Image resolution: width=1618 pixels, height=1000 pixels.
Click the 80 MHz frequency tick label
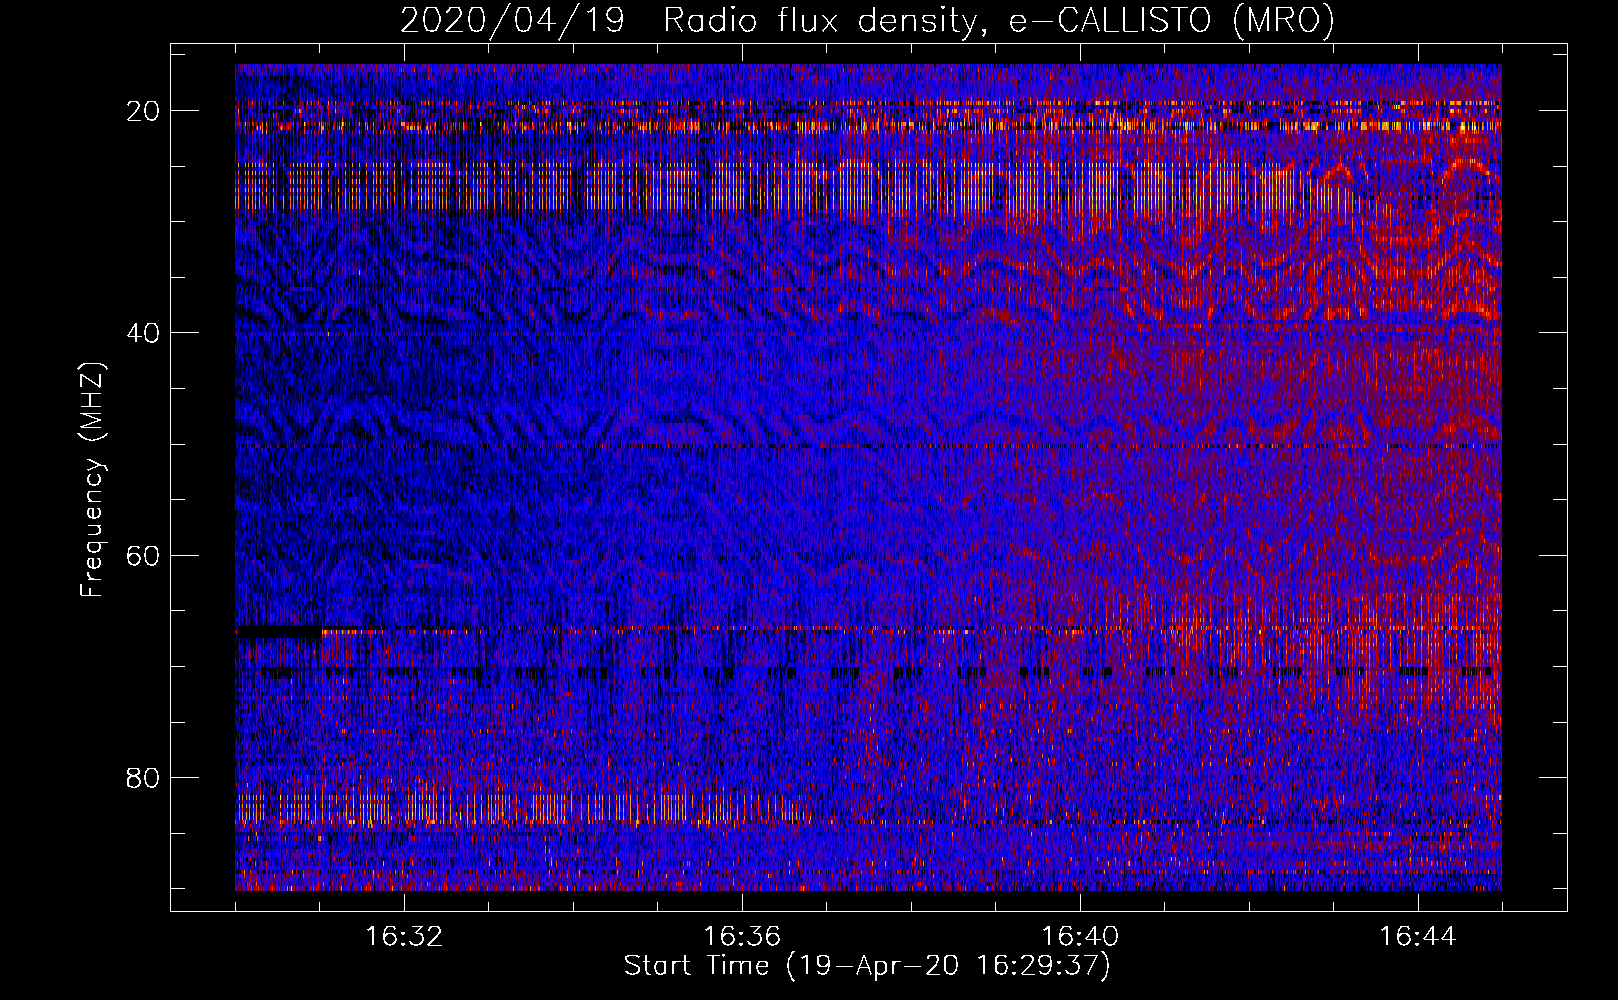click(144, 777)
